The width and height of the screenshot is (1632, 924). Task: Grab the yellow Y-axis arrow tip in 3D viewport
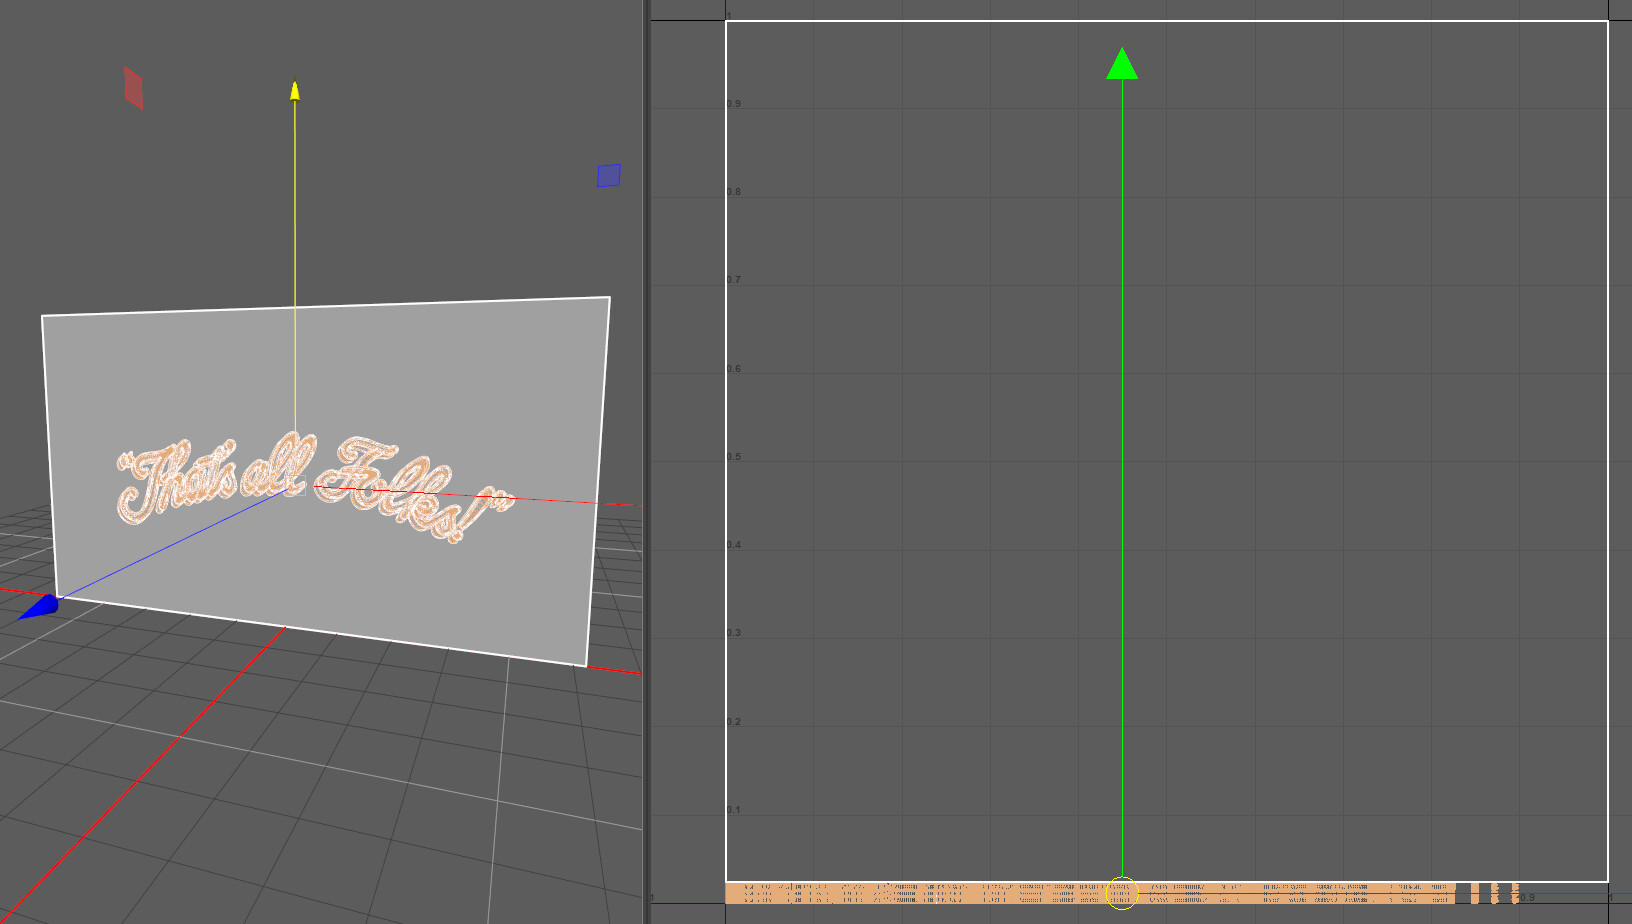[295, 90]
